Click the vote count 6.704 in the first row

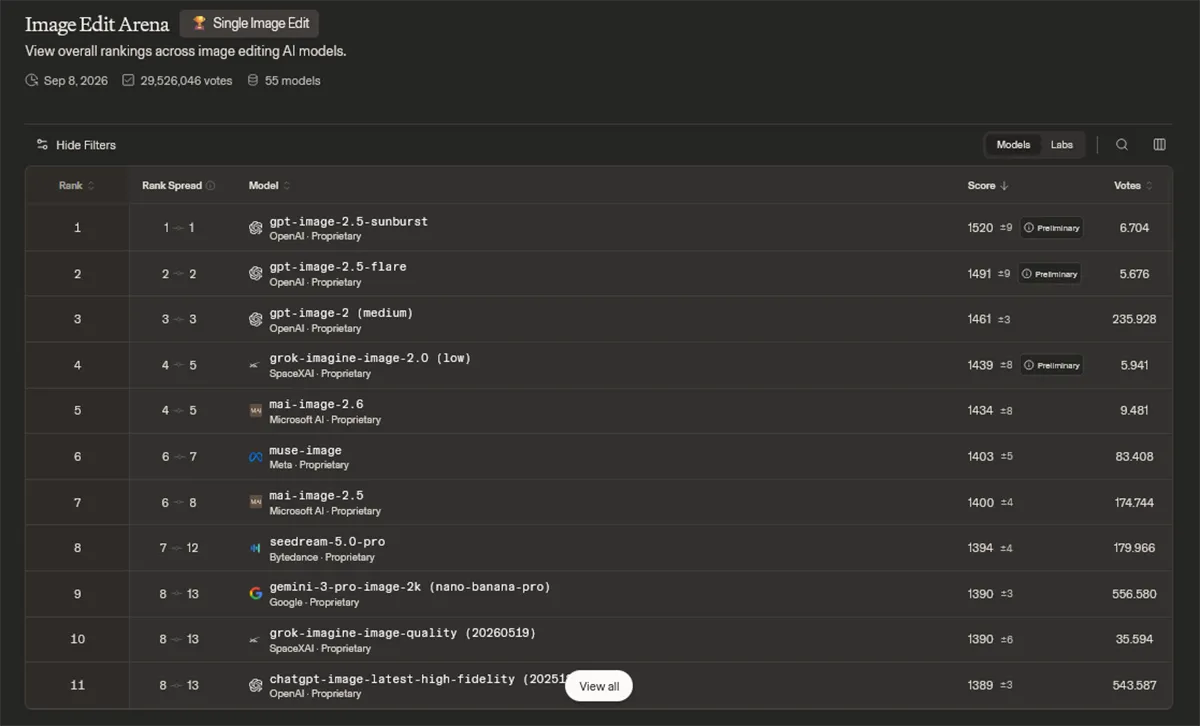1134,228
